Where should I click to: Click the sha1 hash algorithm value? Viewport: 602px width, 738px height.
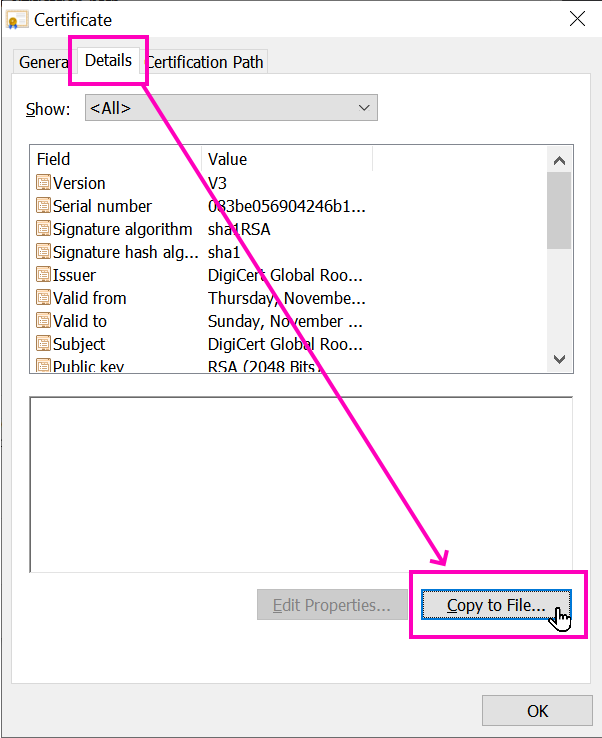[224, 252]
